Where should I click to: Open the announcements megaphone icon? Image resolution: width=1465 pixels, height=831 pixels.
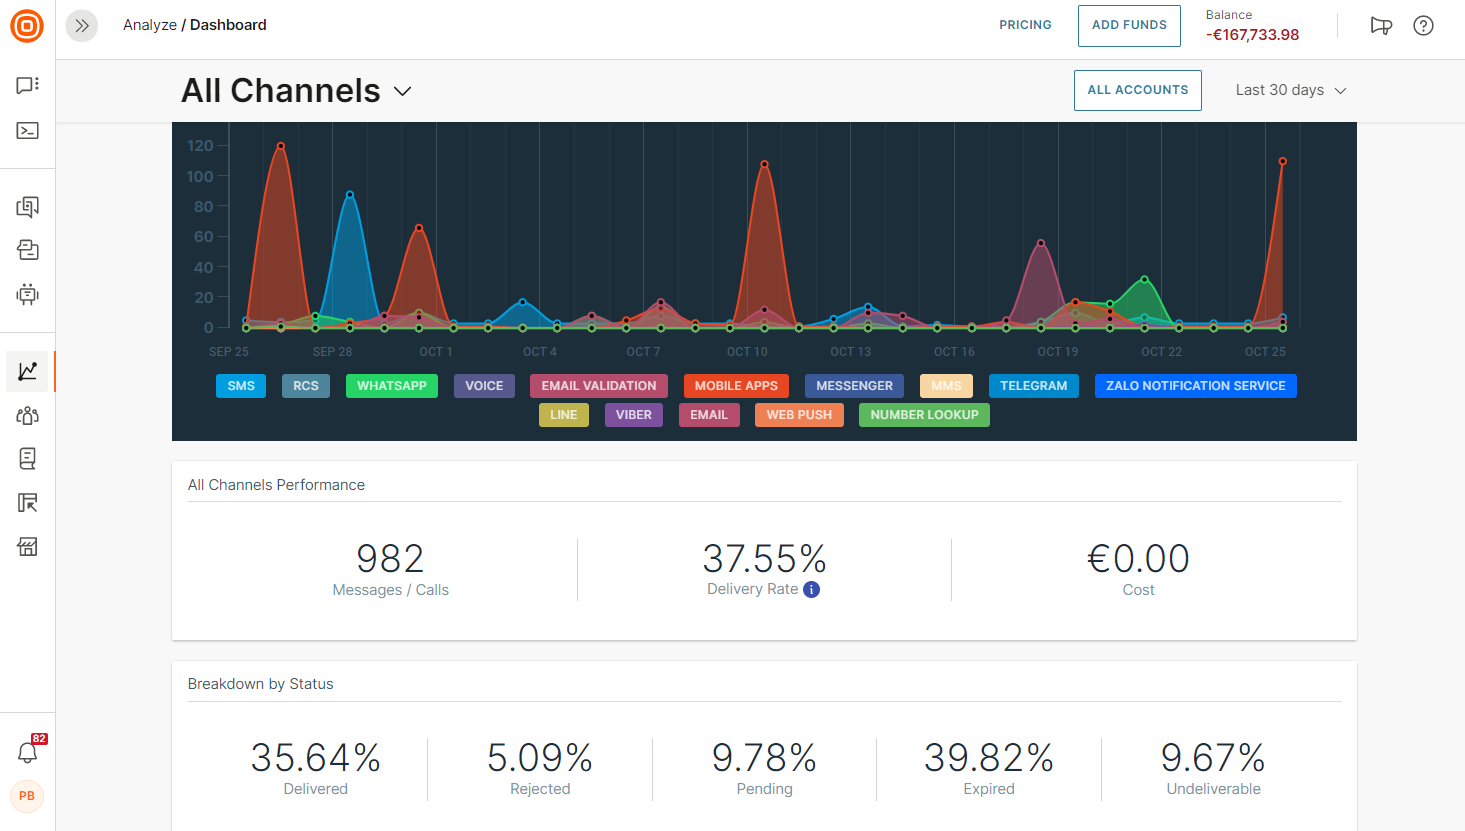point(1380,26)
